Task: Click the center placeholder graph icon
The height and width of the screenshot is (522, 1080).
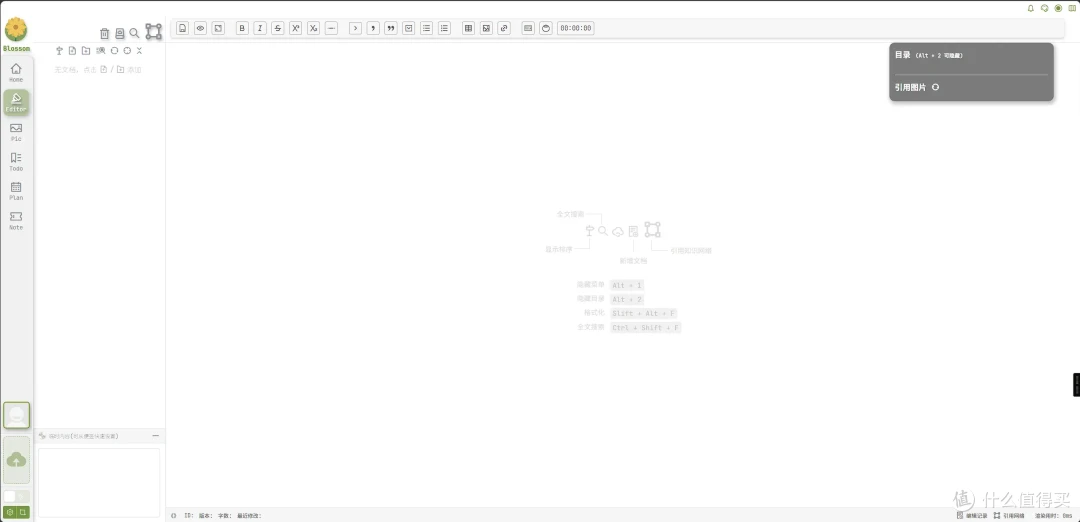Action: (652, 229)
